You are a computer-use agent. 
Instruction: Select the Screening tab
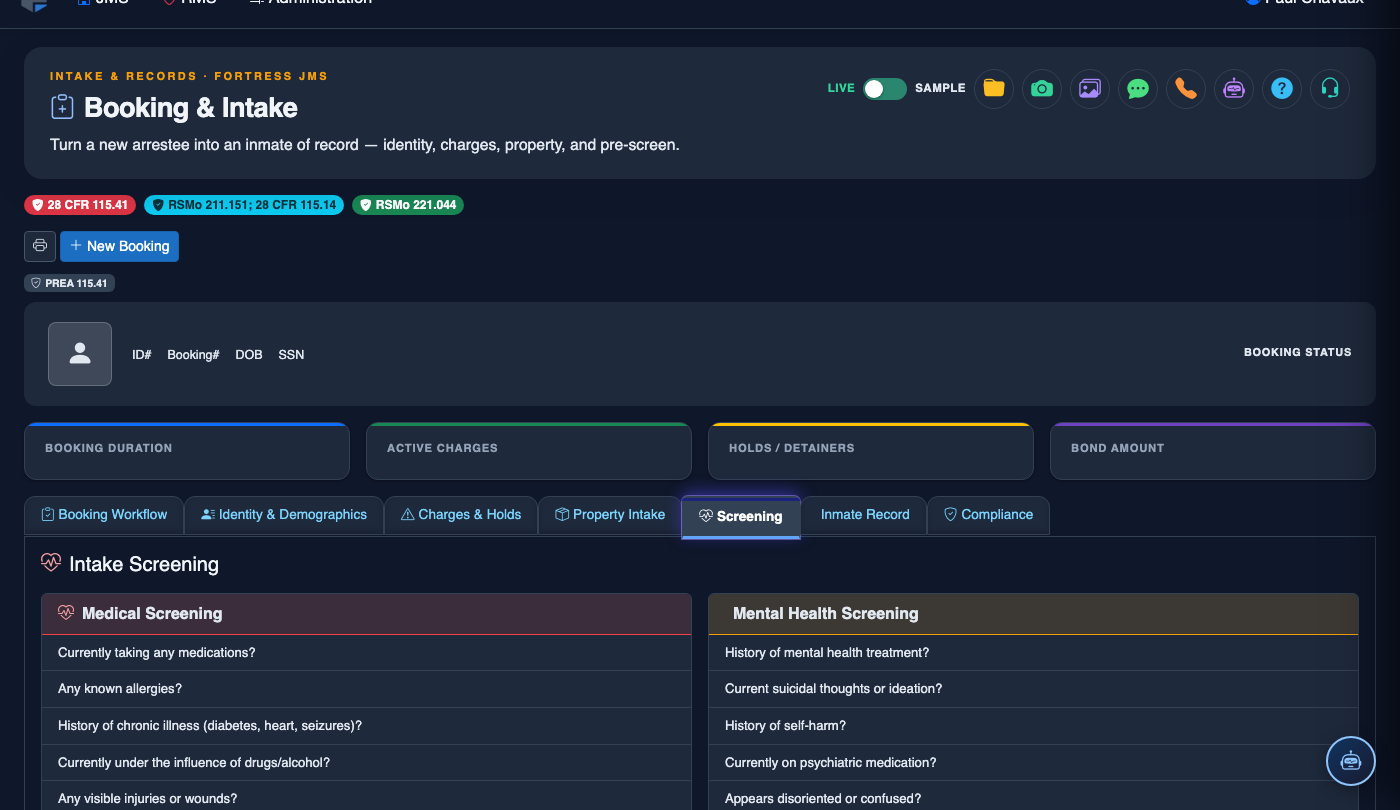click(741, 516)
